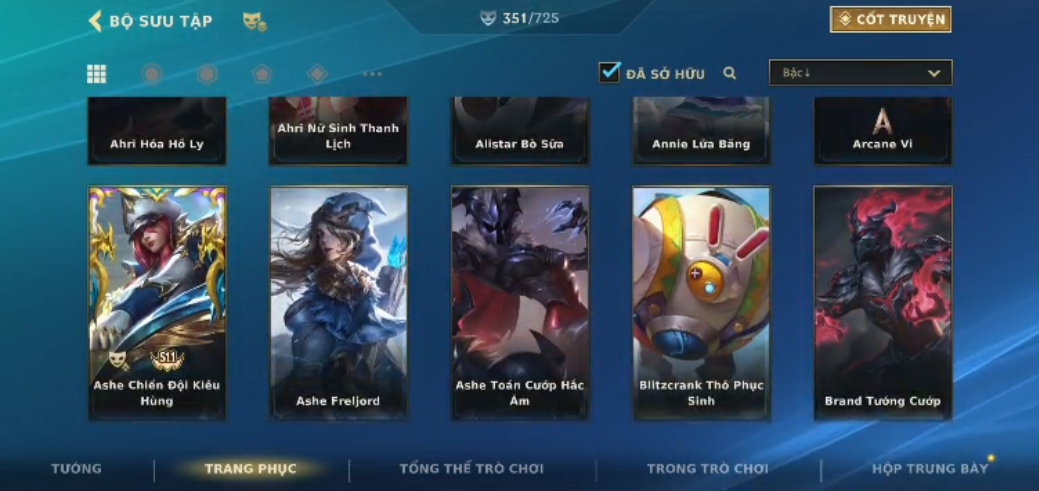Select the diamond rarity filter icon
The height and width of the screenshot is (491, 1039).
click(317, 74)
